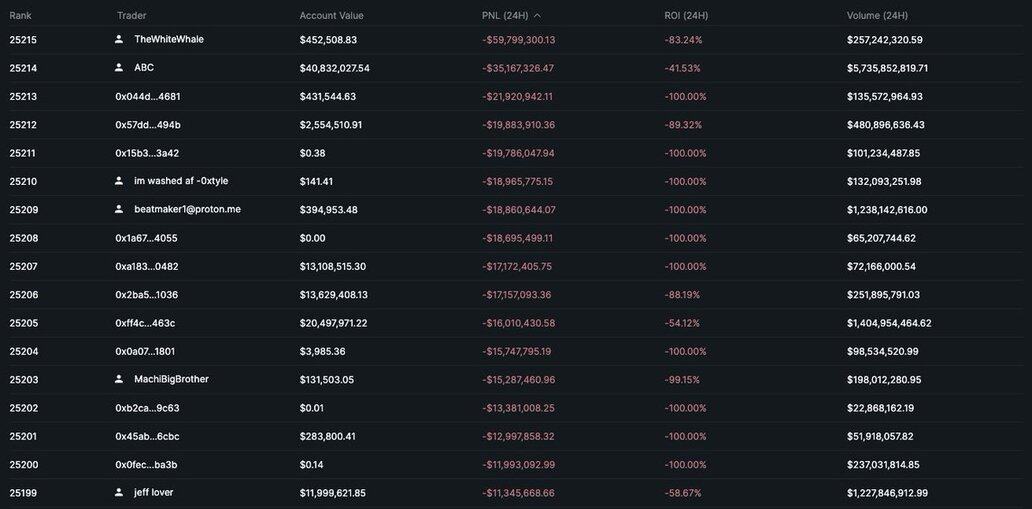
Task: Open trader address 0xa183...0482
Action: point(147,267)
